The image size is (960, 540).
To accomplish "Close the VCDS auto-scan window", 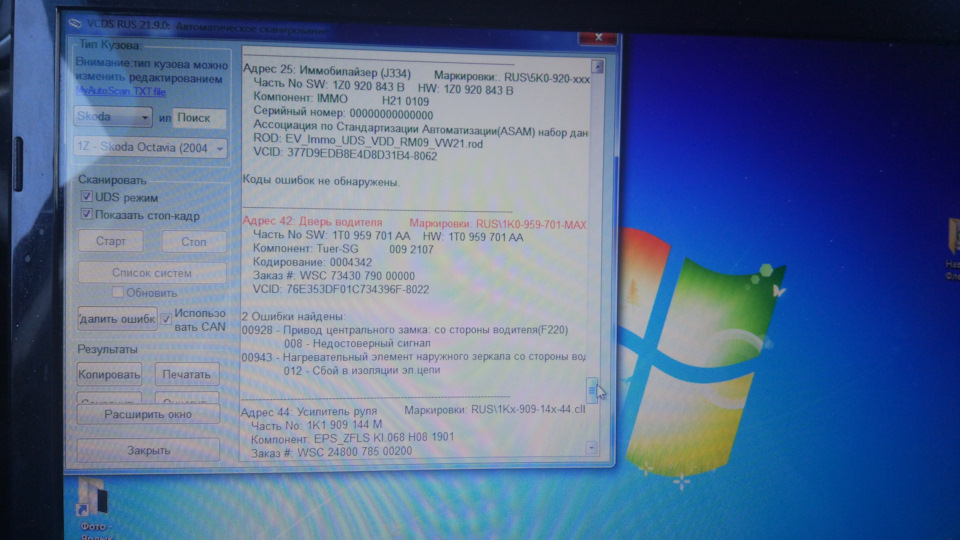I will click(598, 37).
